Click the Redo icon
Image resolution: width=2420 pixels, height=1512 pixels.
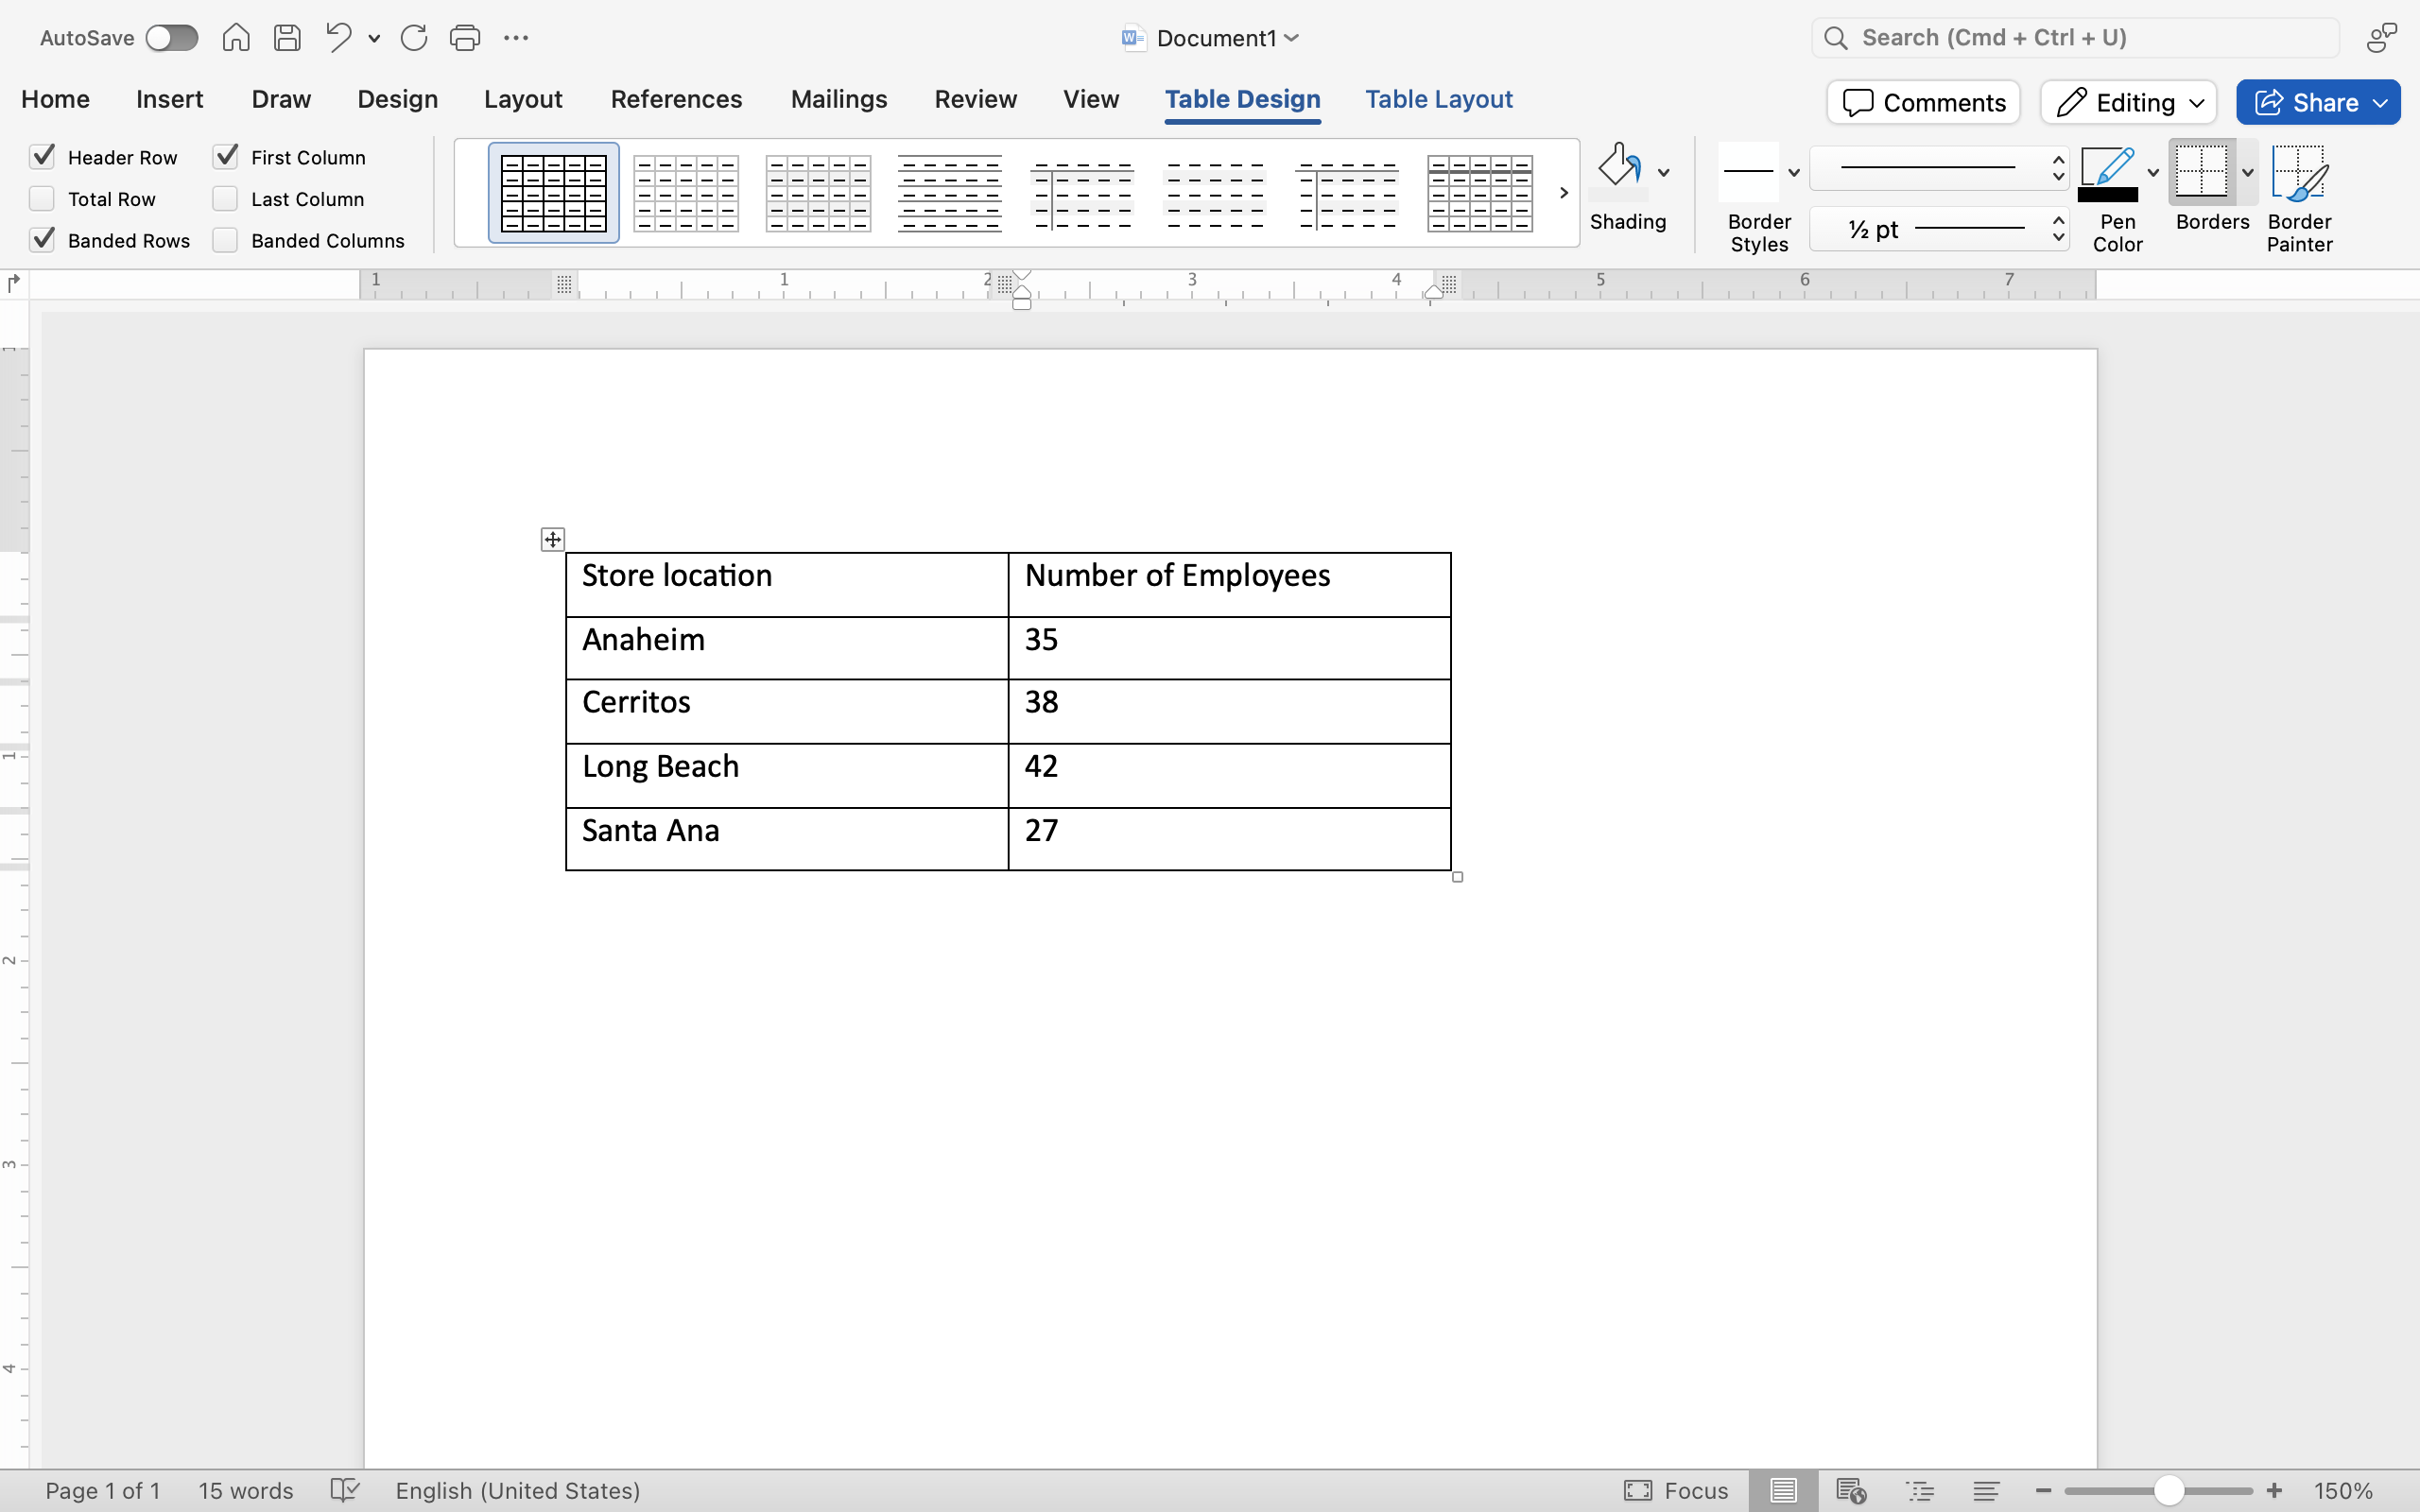(414, 38)
